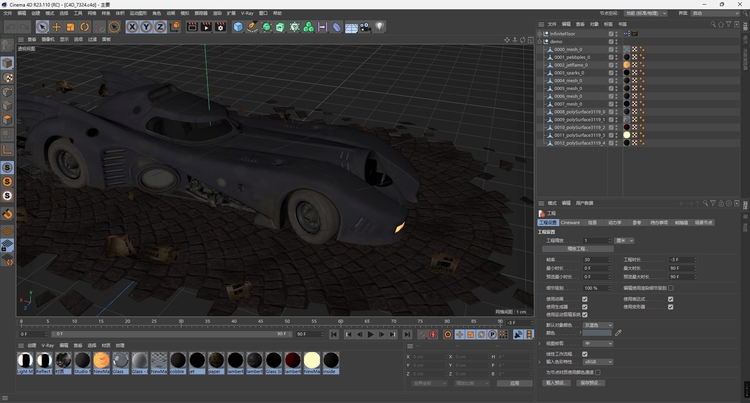Viewport: 750px width, 403px height.
Task: Click the orange material tag of 0002_jetflame_0
Action: (627, 65)
